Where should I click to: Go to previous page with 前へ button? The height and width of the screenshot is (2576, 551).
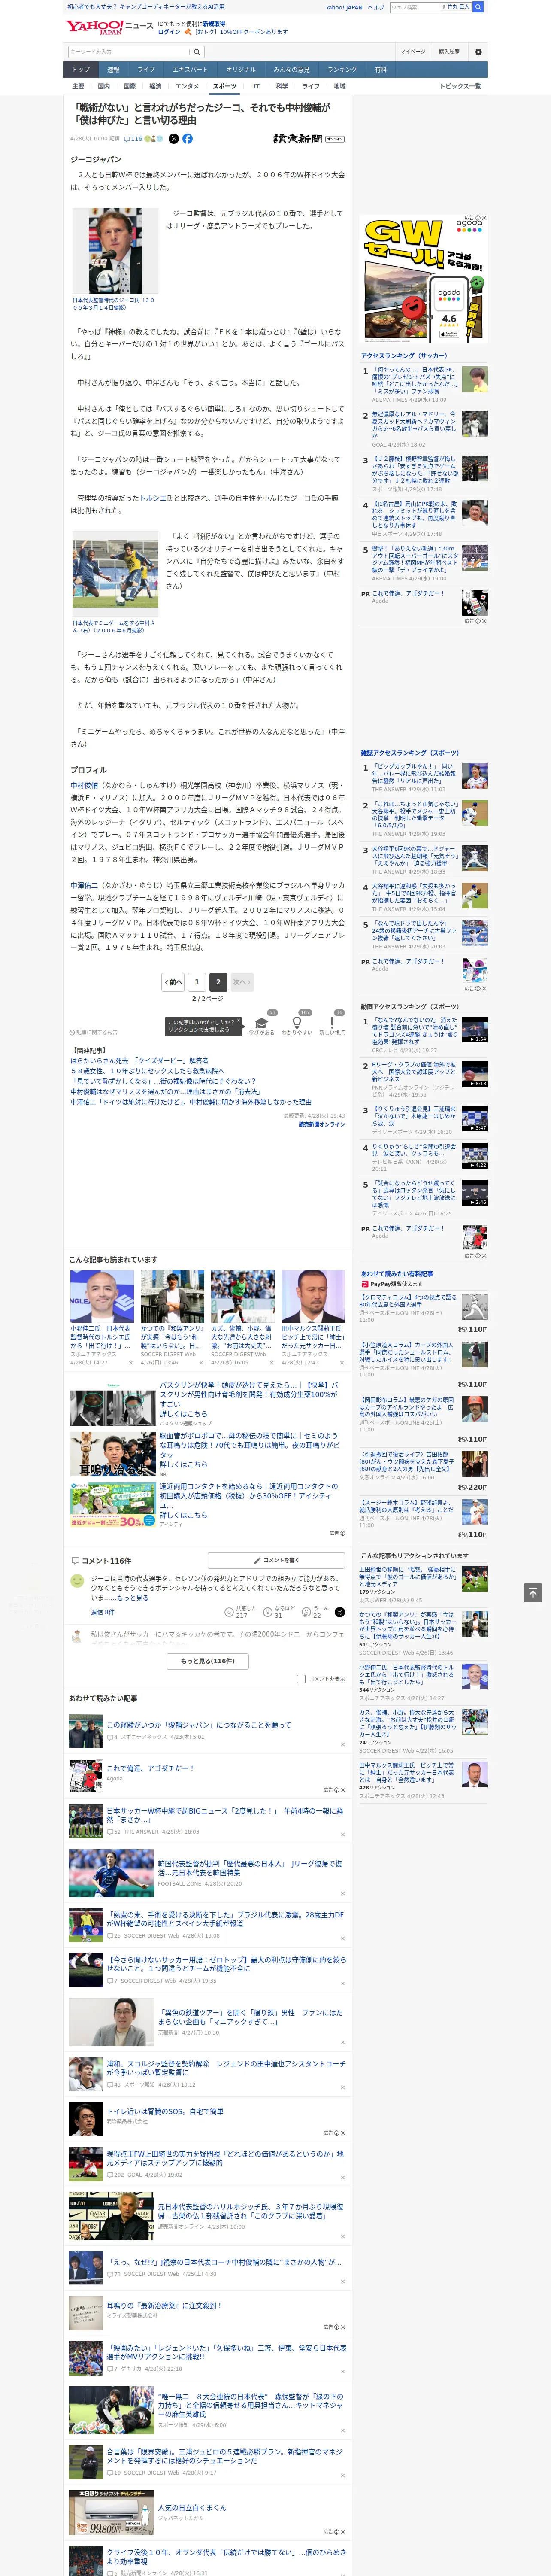tap(174, 982)
